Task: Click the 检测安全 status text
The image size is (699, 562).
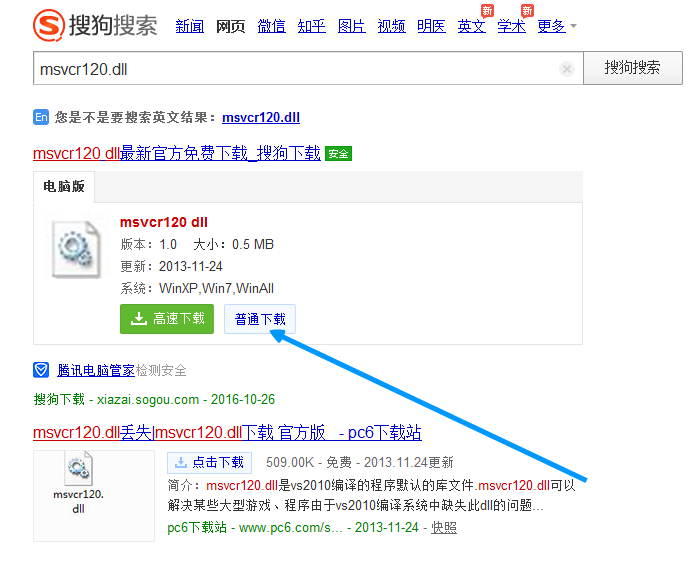Action: point(161,370)
